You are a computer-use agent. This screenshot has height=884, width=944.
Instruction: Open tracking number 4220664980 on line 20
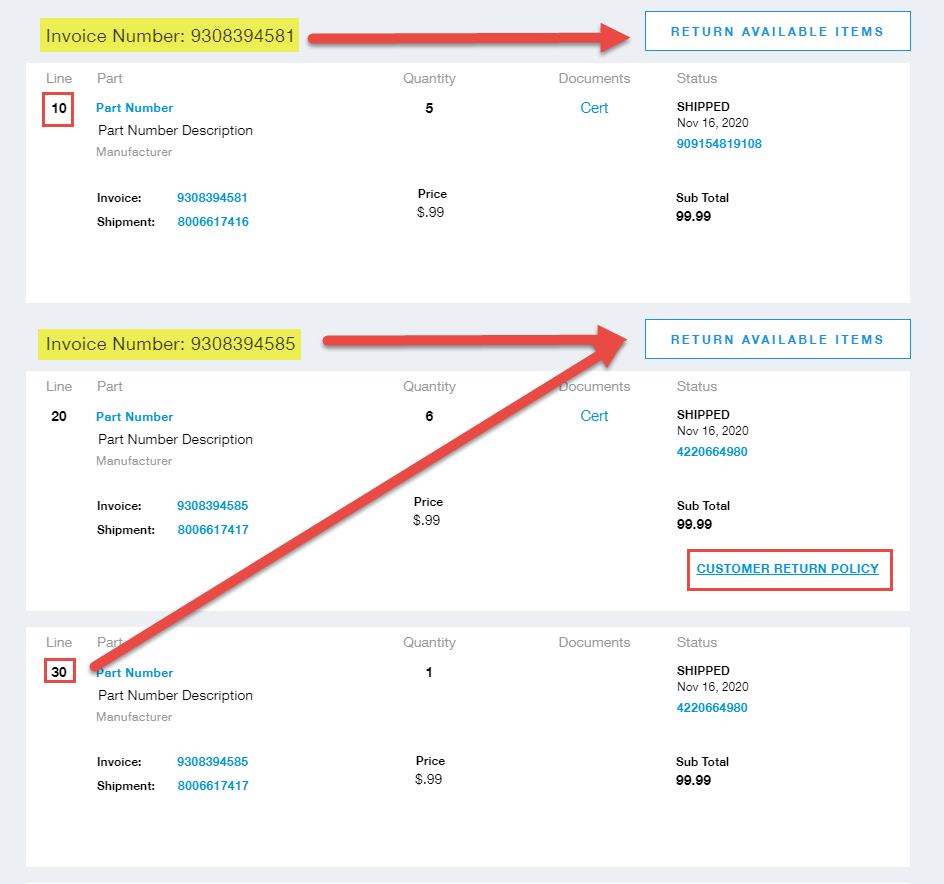(712, 451)
